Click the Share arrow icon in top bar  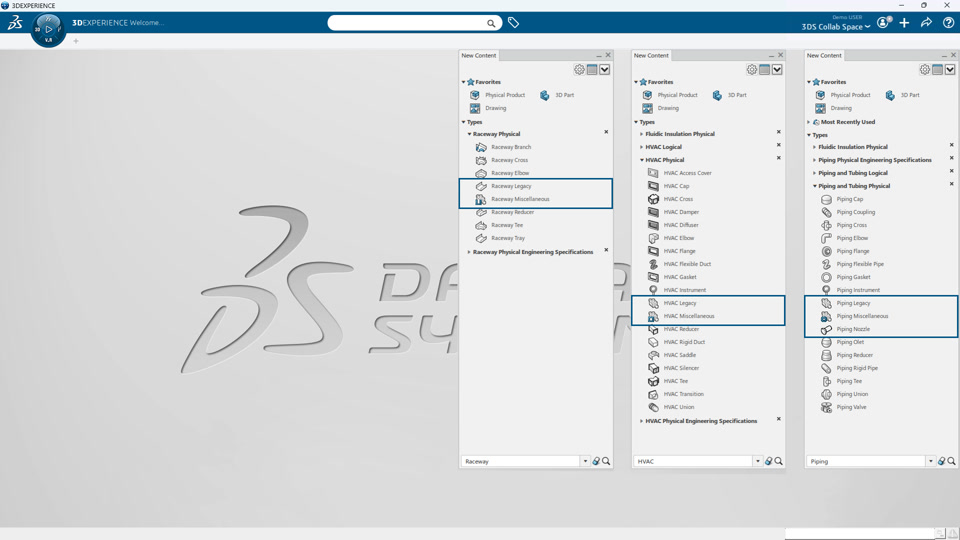(926, 23)
